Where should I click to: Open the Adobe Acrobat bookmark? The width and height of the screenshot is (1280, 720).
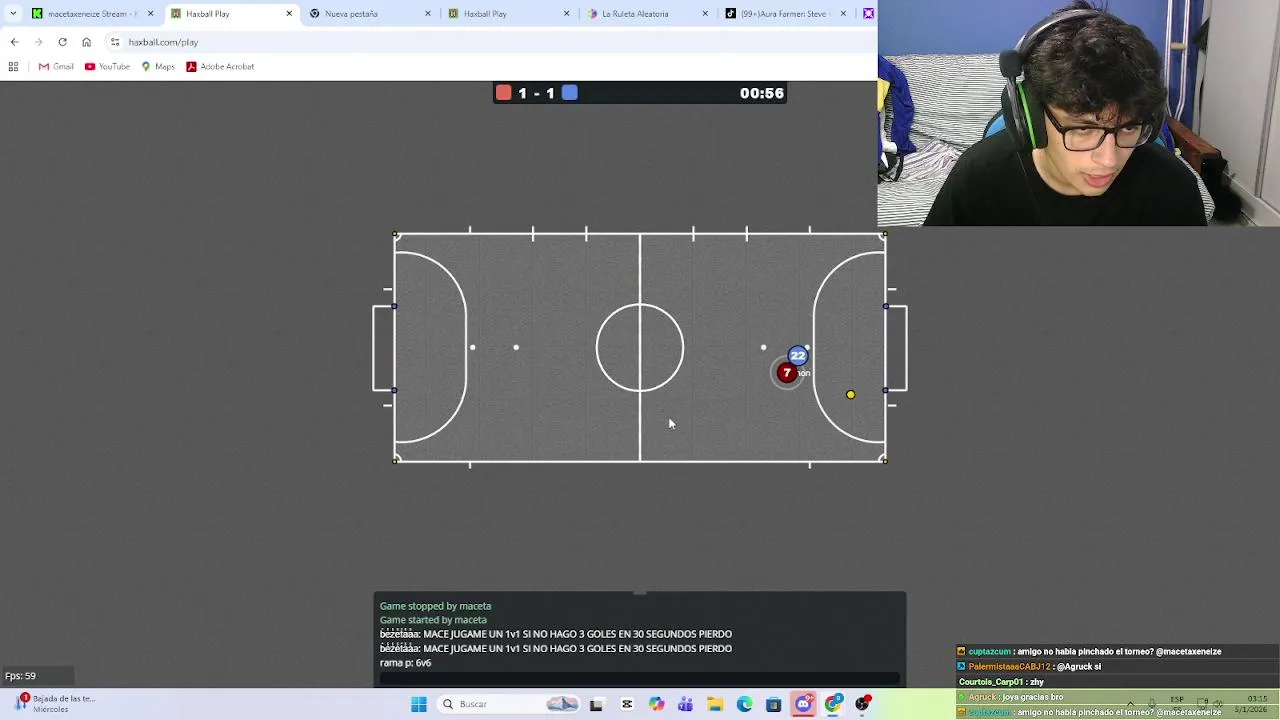tap(220, 67)
